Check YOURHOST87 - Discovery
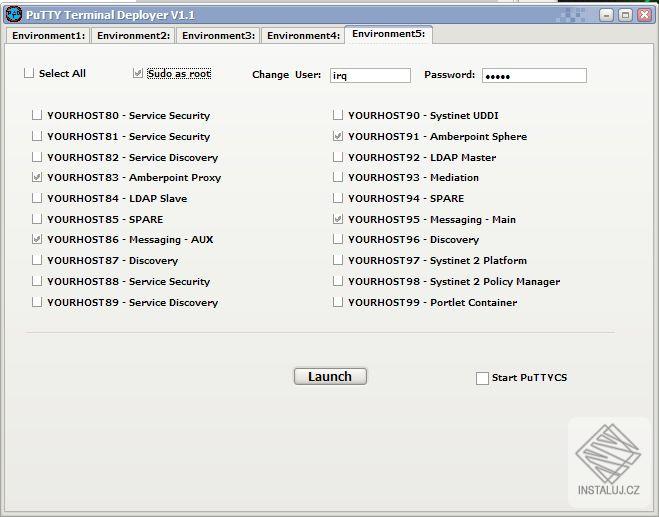659x517 pixels. (x=37, y=260)
